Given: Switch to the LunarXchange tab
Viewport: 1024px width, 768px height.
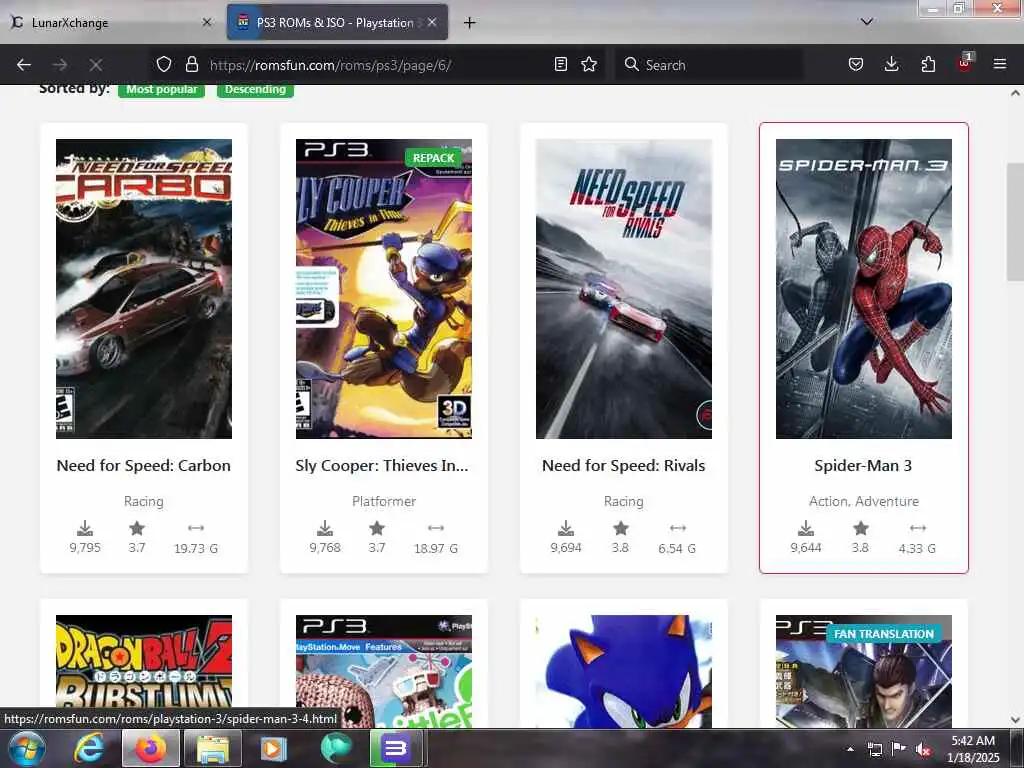Looking at the screenshot, I should pos(112,22).
